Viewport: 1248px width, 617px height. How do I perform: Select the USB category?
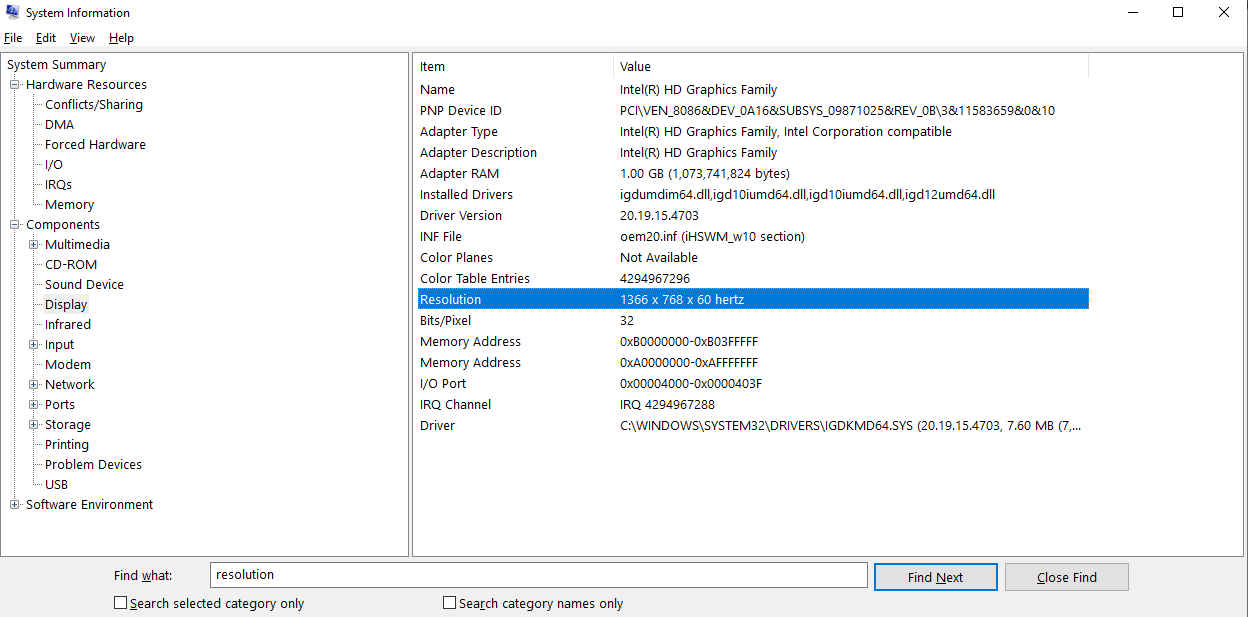click(x=56, y=485)
